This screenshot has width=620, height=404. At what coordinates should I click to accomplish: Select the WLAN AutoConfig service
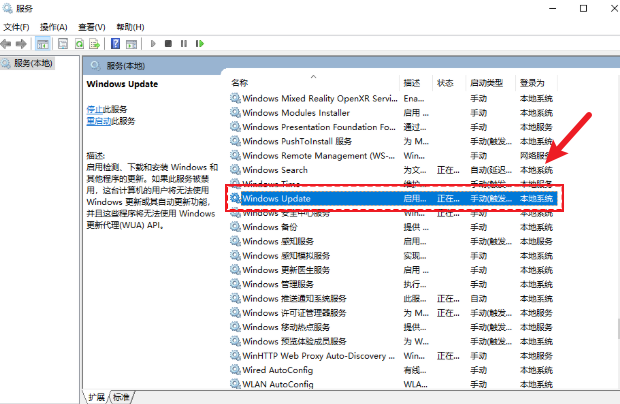click(394, 384)
